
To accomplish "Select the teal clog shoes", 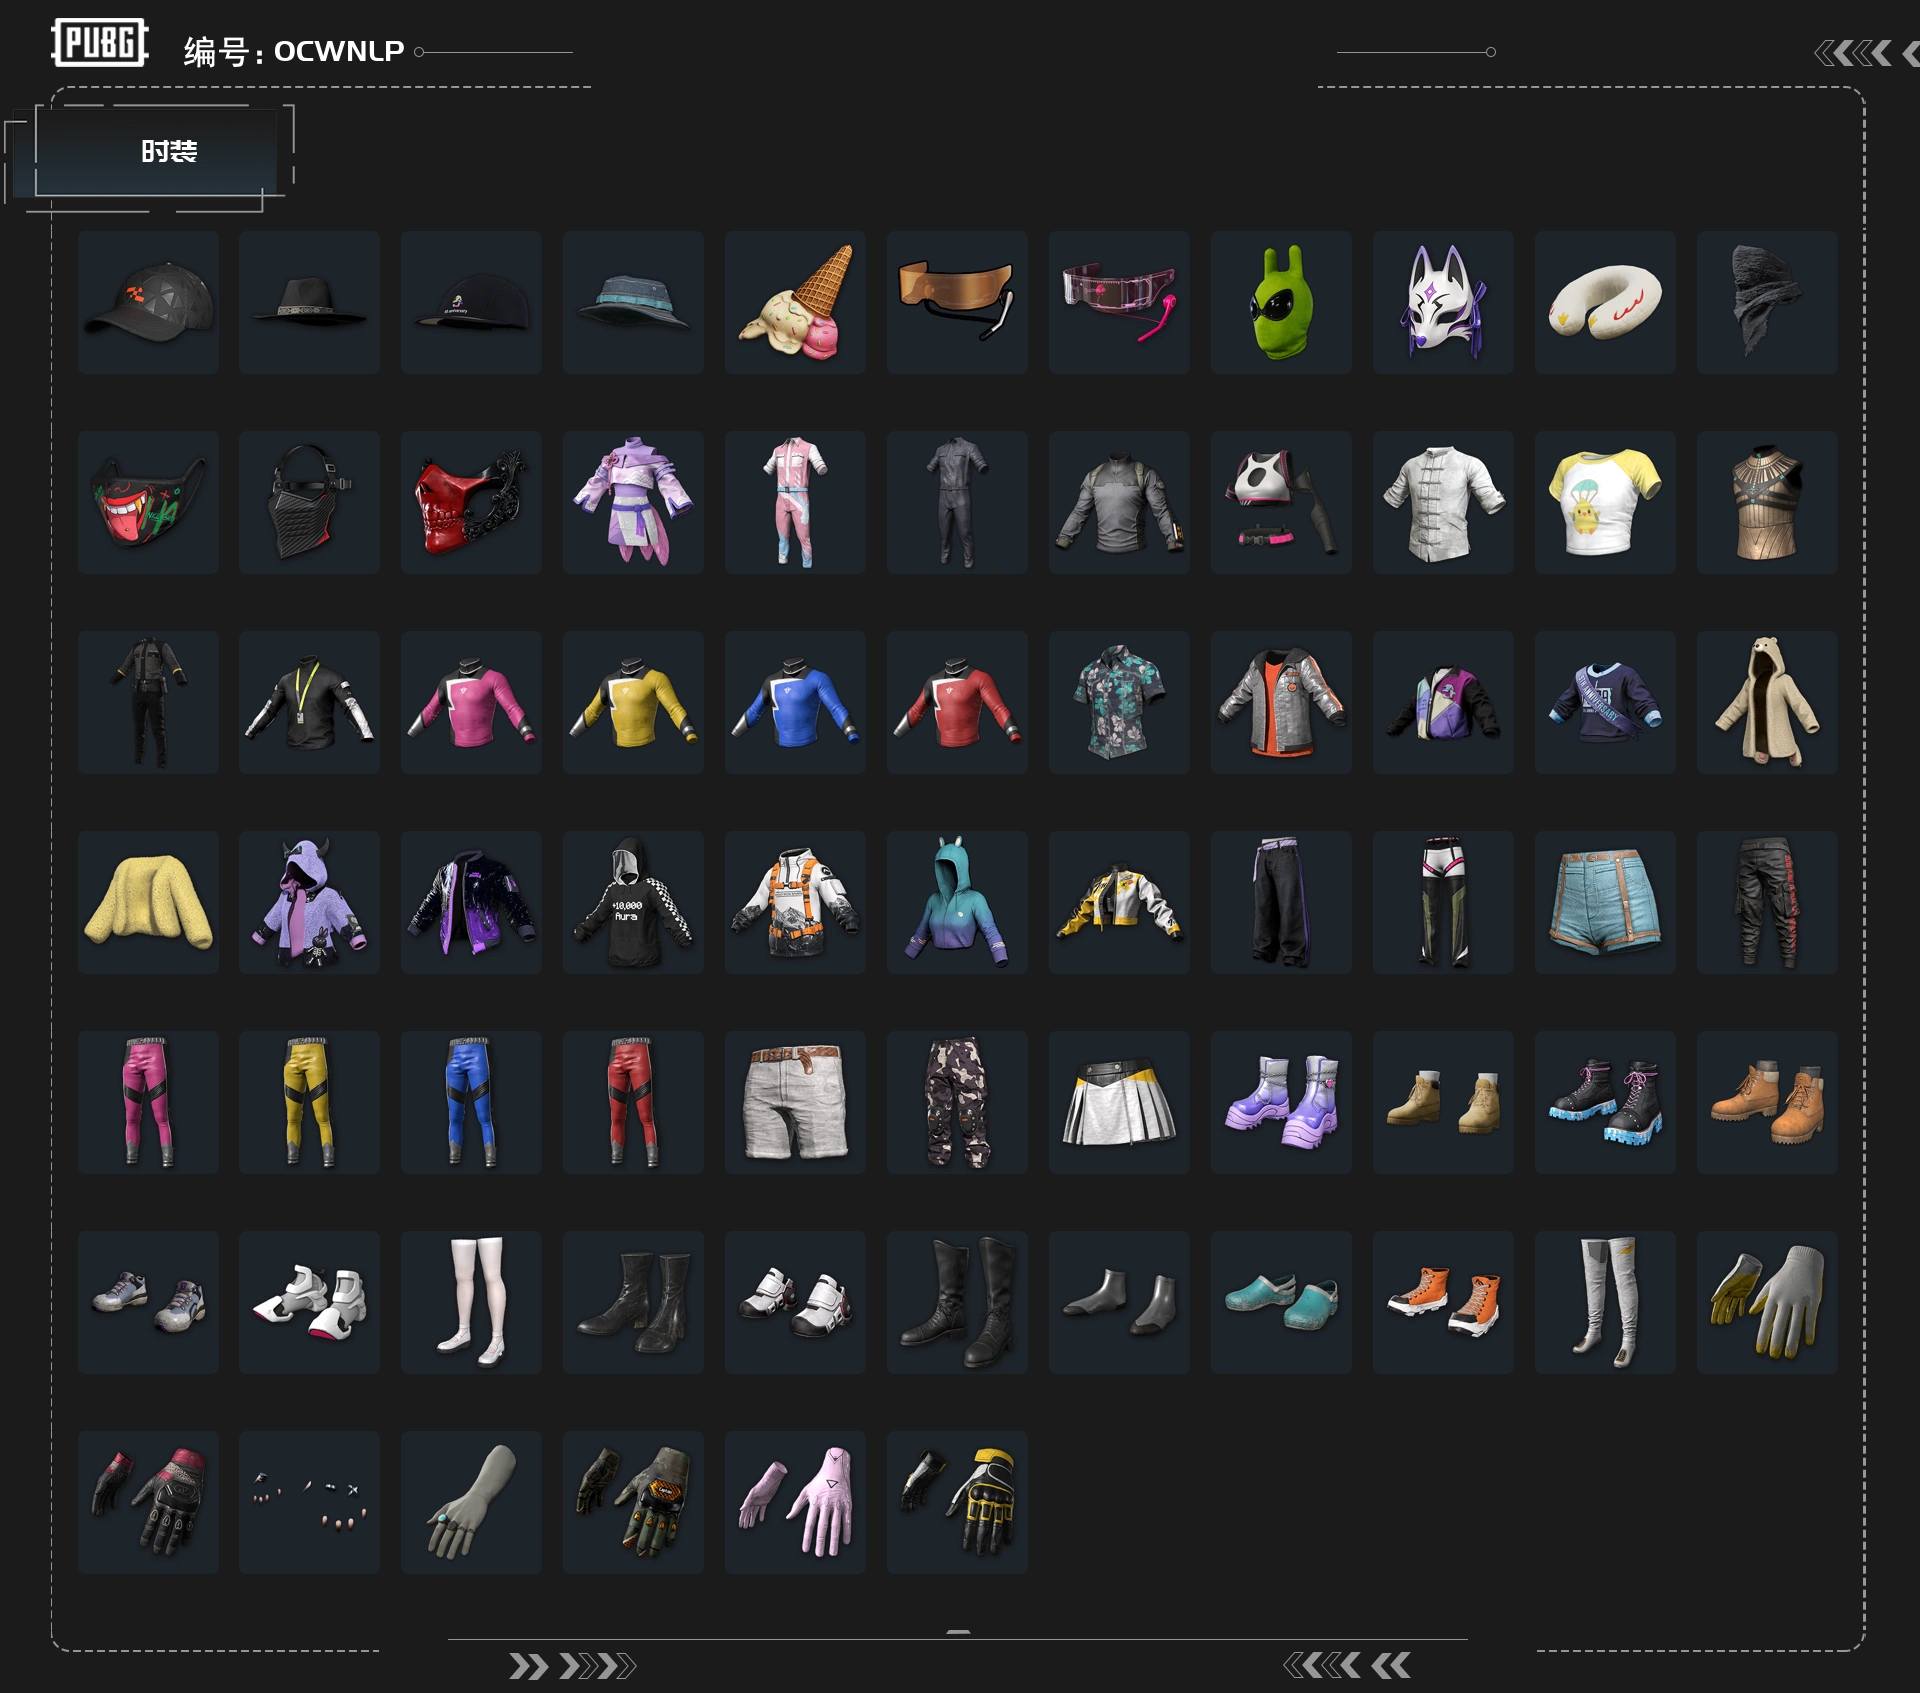I will (1281, 1302).
